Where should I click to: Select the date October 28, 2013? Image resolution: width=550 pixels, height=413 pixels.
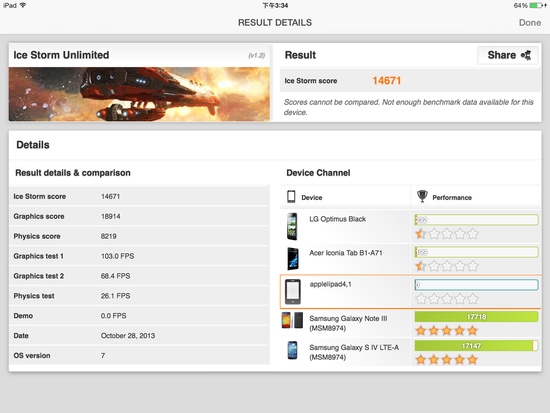tap(128, 336)
